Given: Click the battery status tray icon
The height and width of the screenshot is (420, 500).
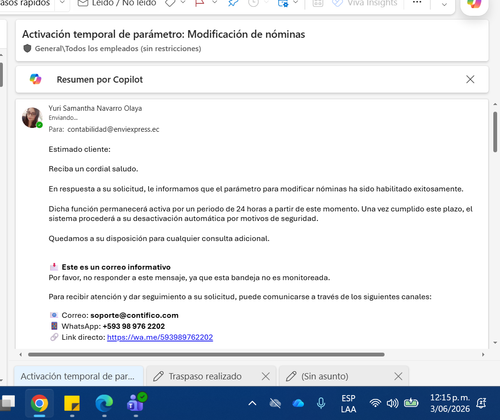Looking at the screenshot, I should [411, 403].
